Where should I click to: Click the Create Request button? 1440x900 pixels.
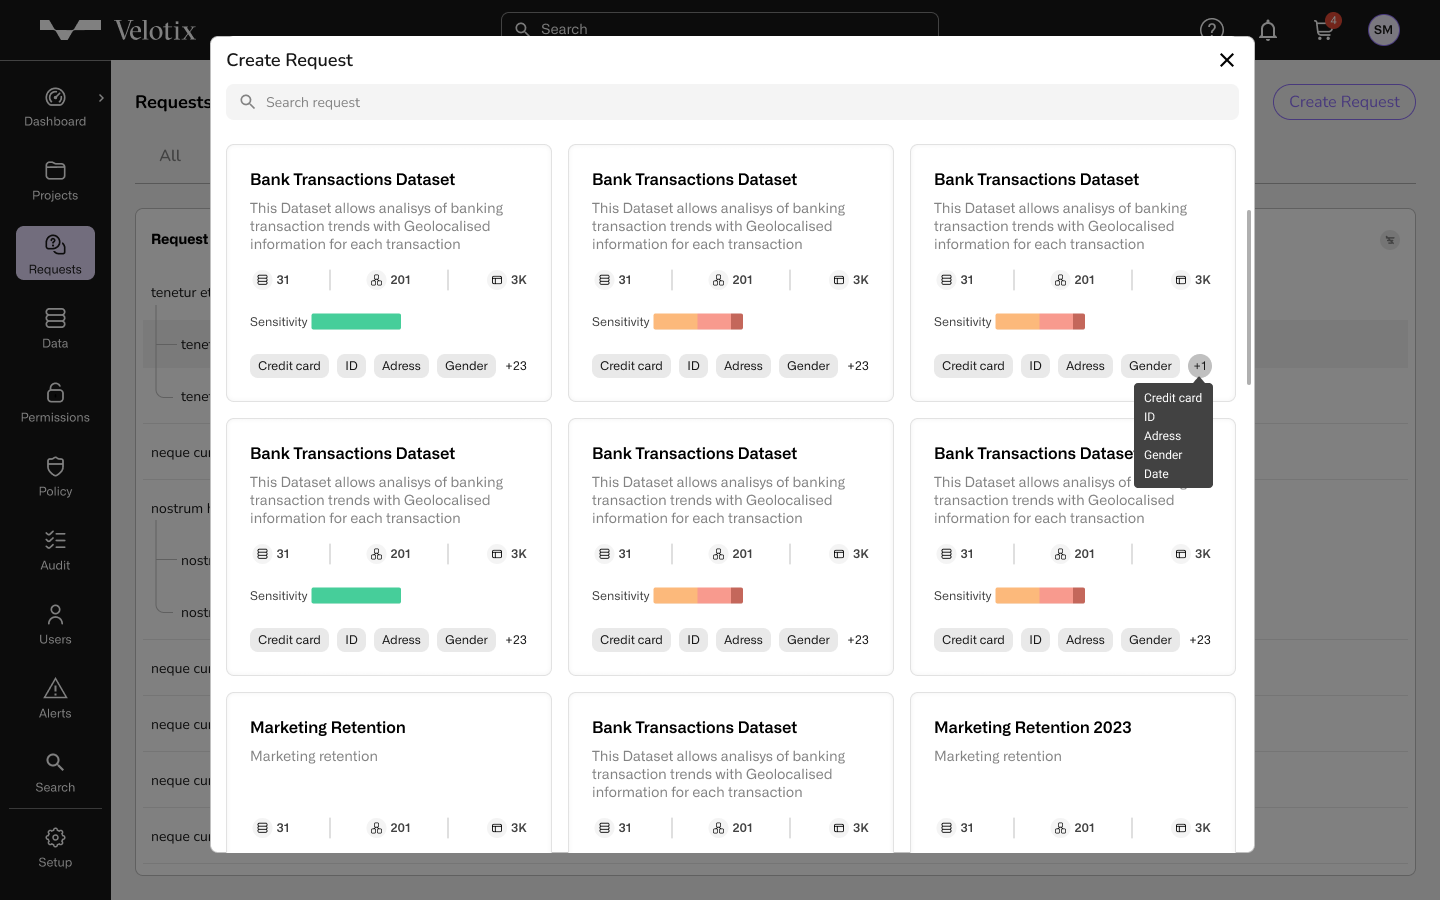[1344, 102]
